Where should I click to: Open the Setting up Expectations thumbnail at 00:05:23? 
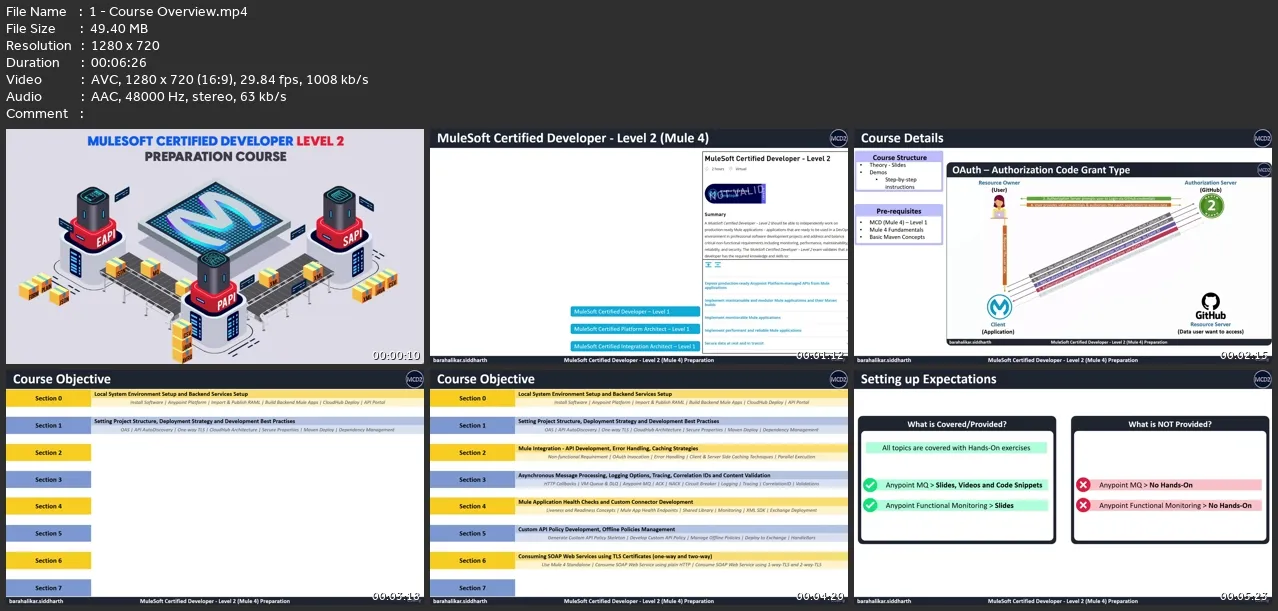[x=1063, y=488]
